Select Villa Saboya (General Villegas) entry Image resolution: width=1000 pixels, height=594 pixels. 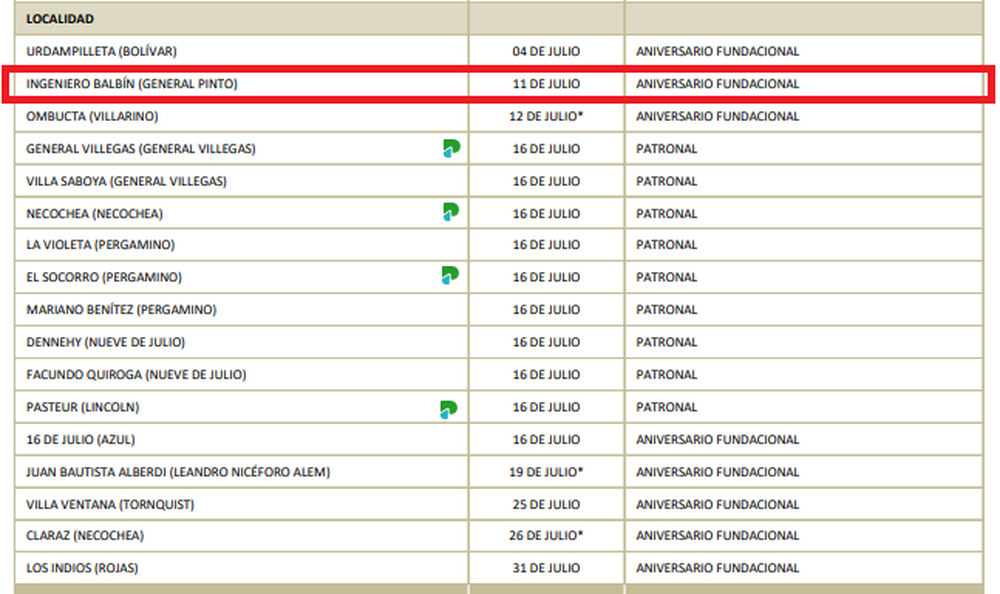pos(126,181)
